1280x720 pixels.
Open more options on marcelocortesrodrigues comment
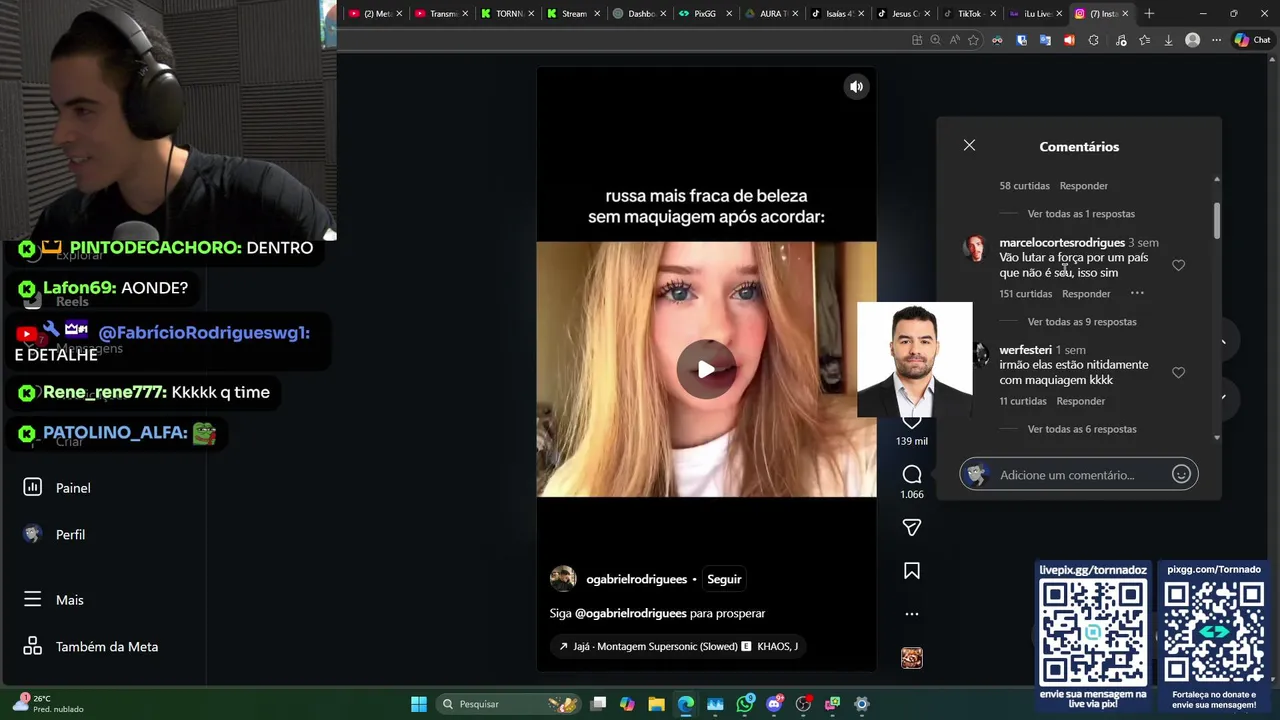click(x=1137, y=293)
